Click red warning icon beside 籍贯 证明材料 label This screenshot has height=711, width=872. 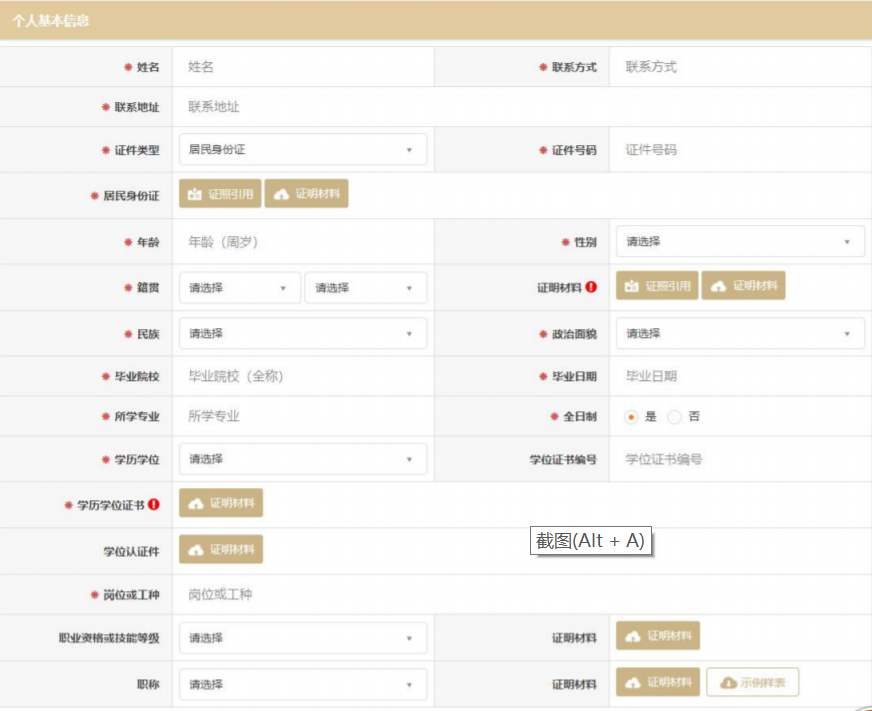(591, 287)
